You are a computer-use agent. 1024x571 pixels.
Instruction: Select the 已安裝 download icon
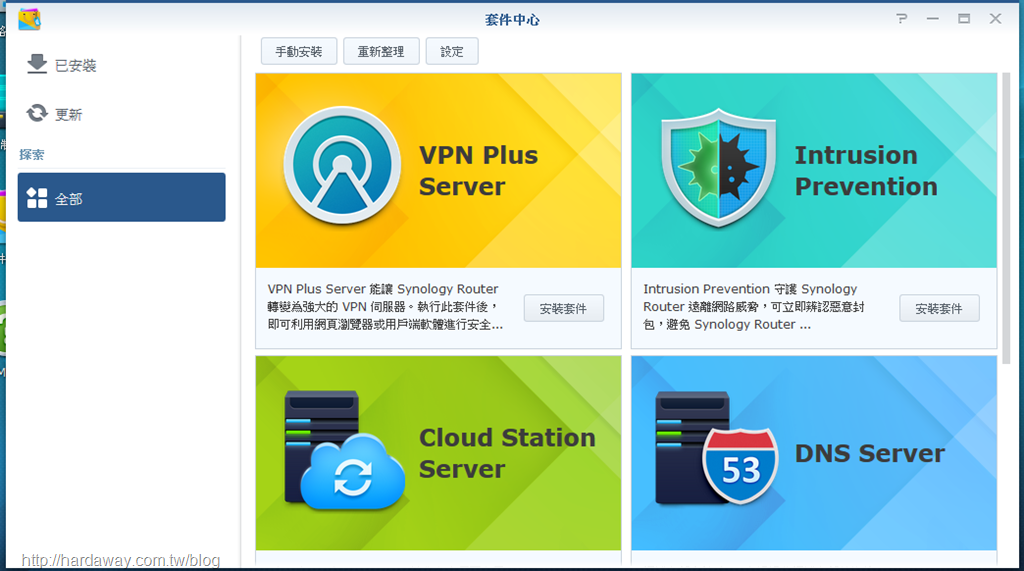(37, 64)
